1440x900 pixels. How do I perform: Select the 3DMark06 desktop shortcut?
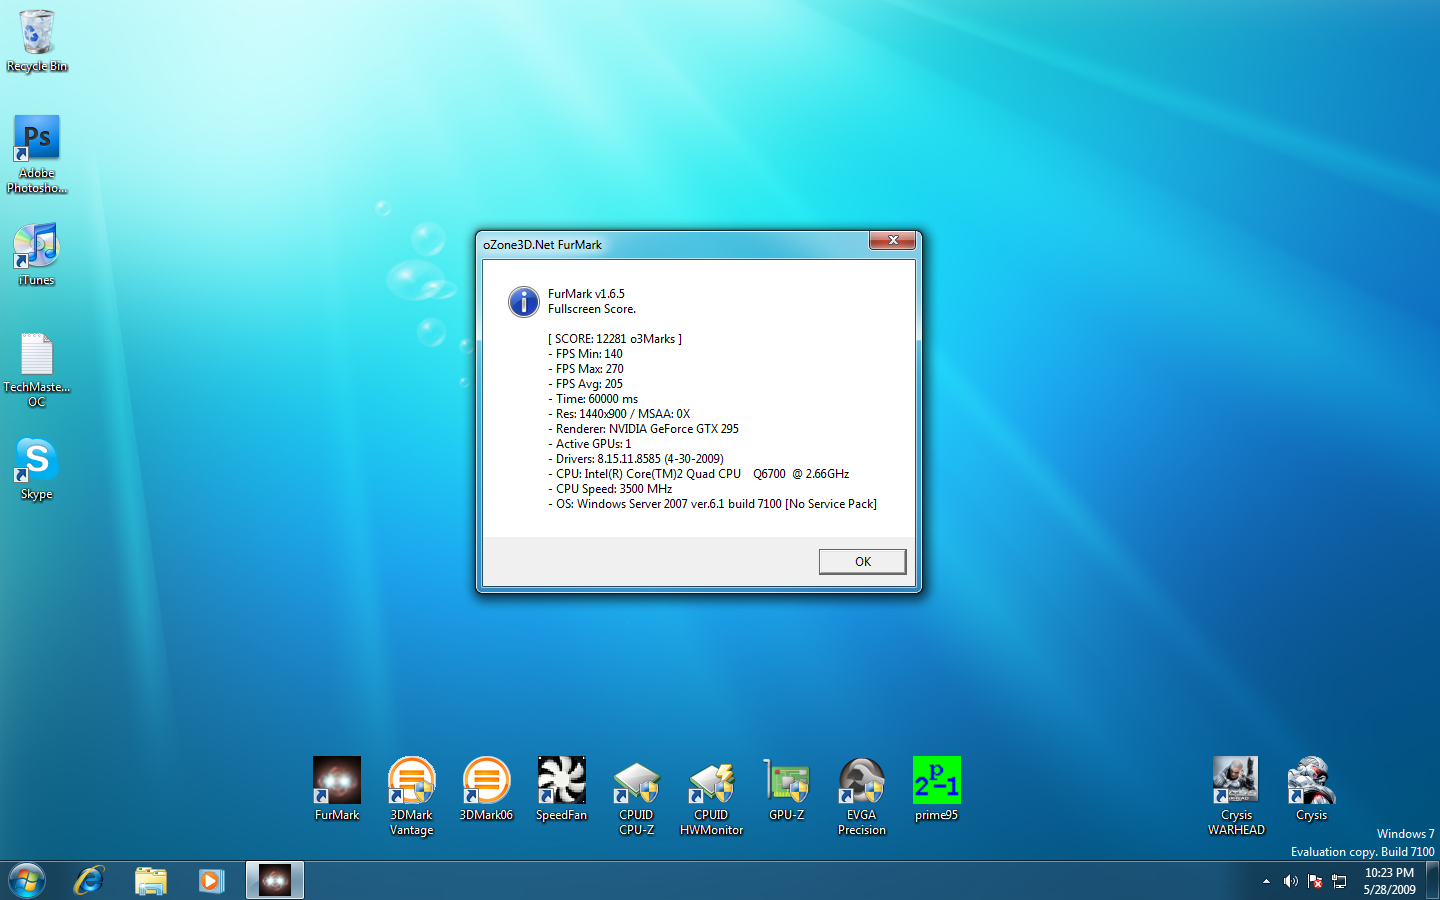(486, 789)
